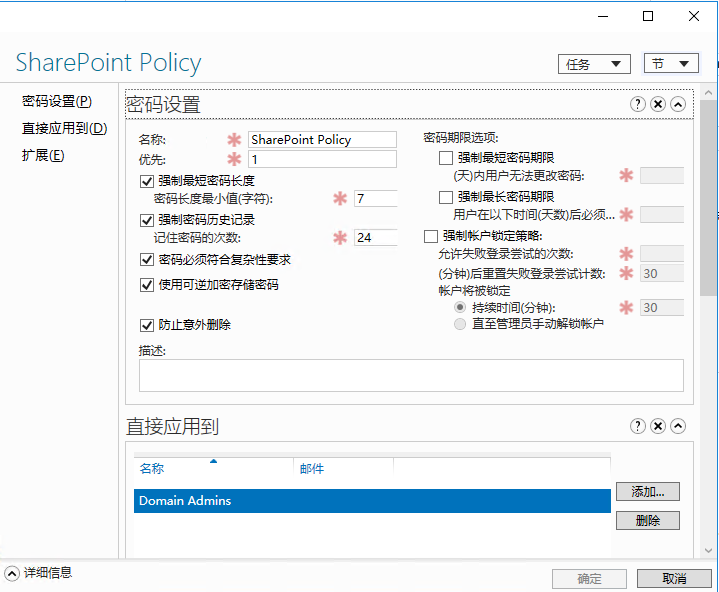
Task: Expand 详细信息 chevron icon
Action: (11, 573)
